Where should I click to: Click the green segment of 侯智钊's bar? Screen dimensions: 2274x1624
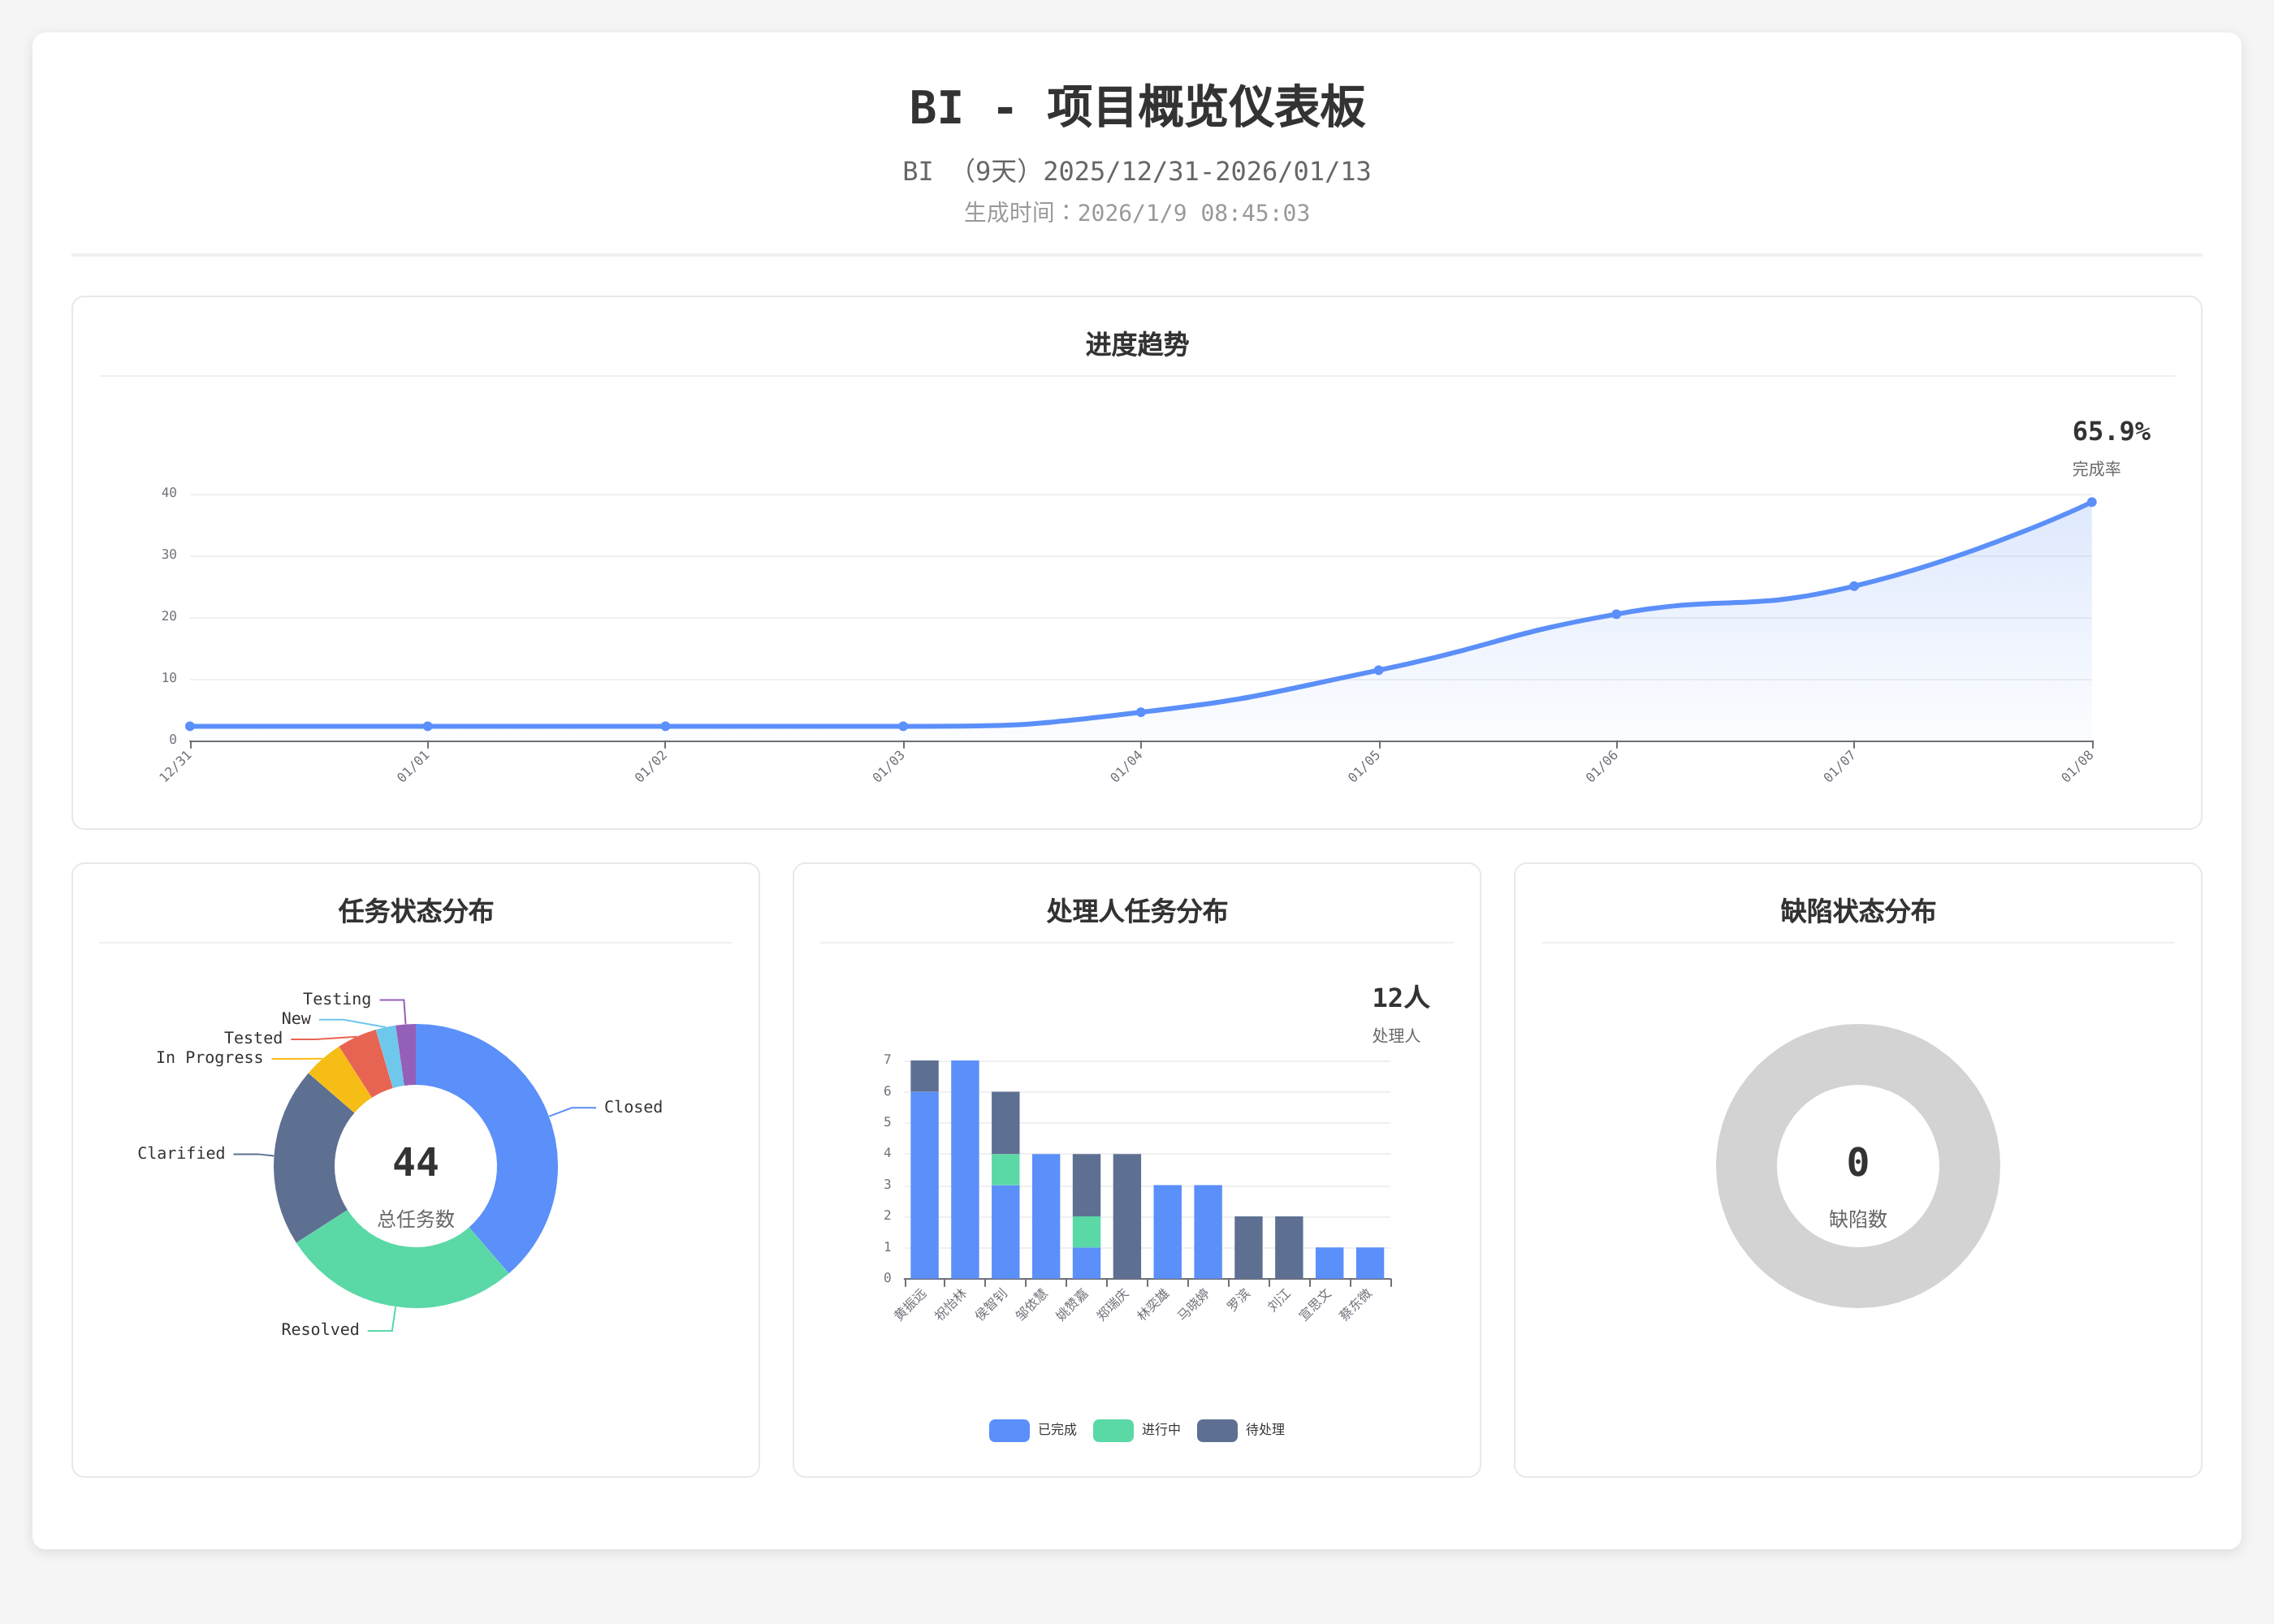click(1005, 1170)
